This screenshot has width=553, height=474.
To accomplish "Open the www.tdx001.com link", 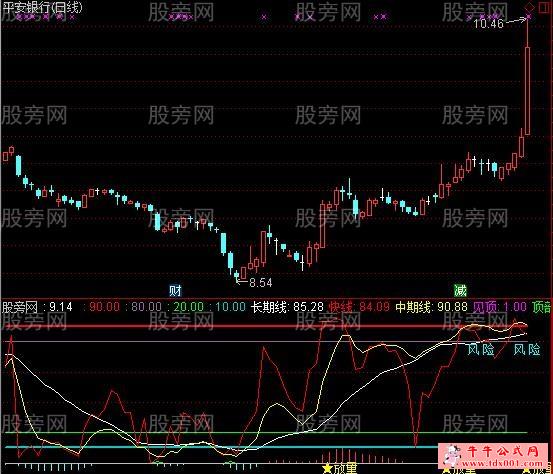I will tap(503, 463).
